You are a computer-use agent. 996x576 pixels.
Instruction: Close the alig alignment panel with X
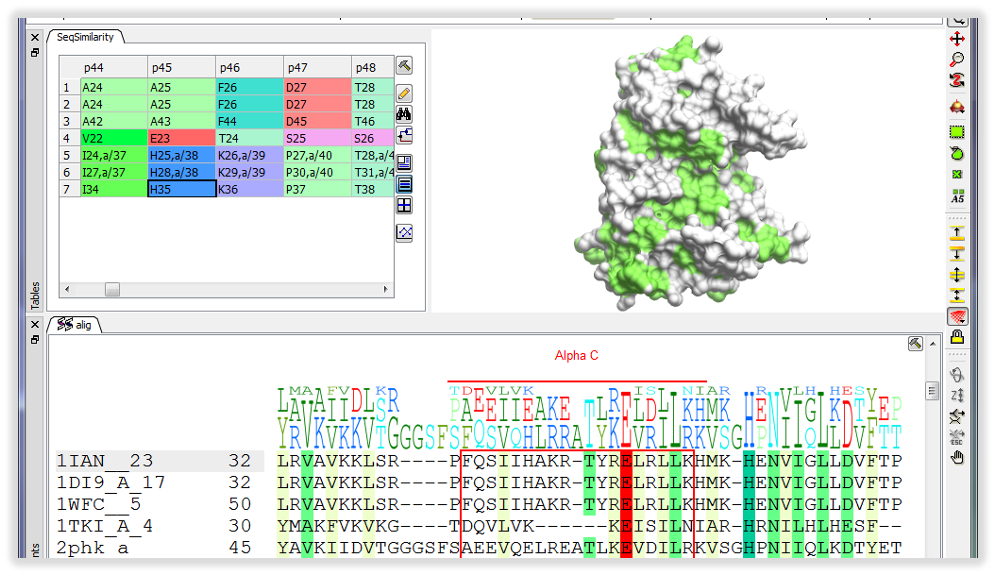35,325
